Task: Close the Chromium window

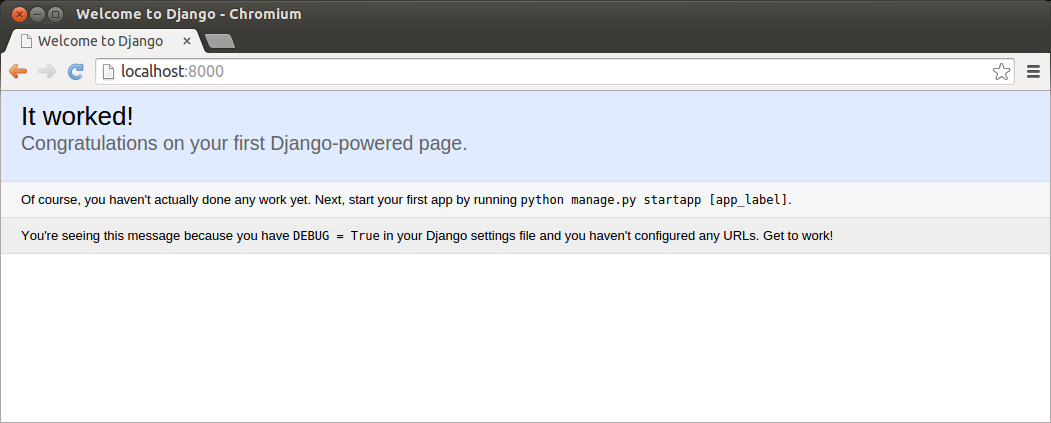Action: 18,14
